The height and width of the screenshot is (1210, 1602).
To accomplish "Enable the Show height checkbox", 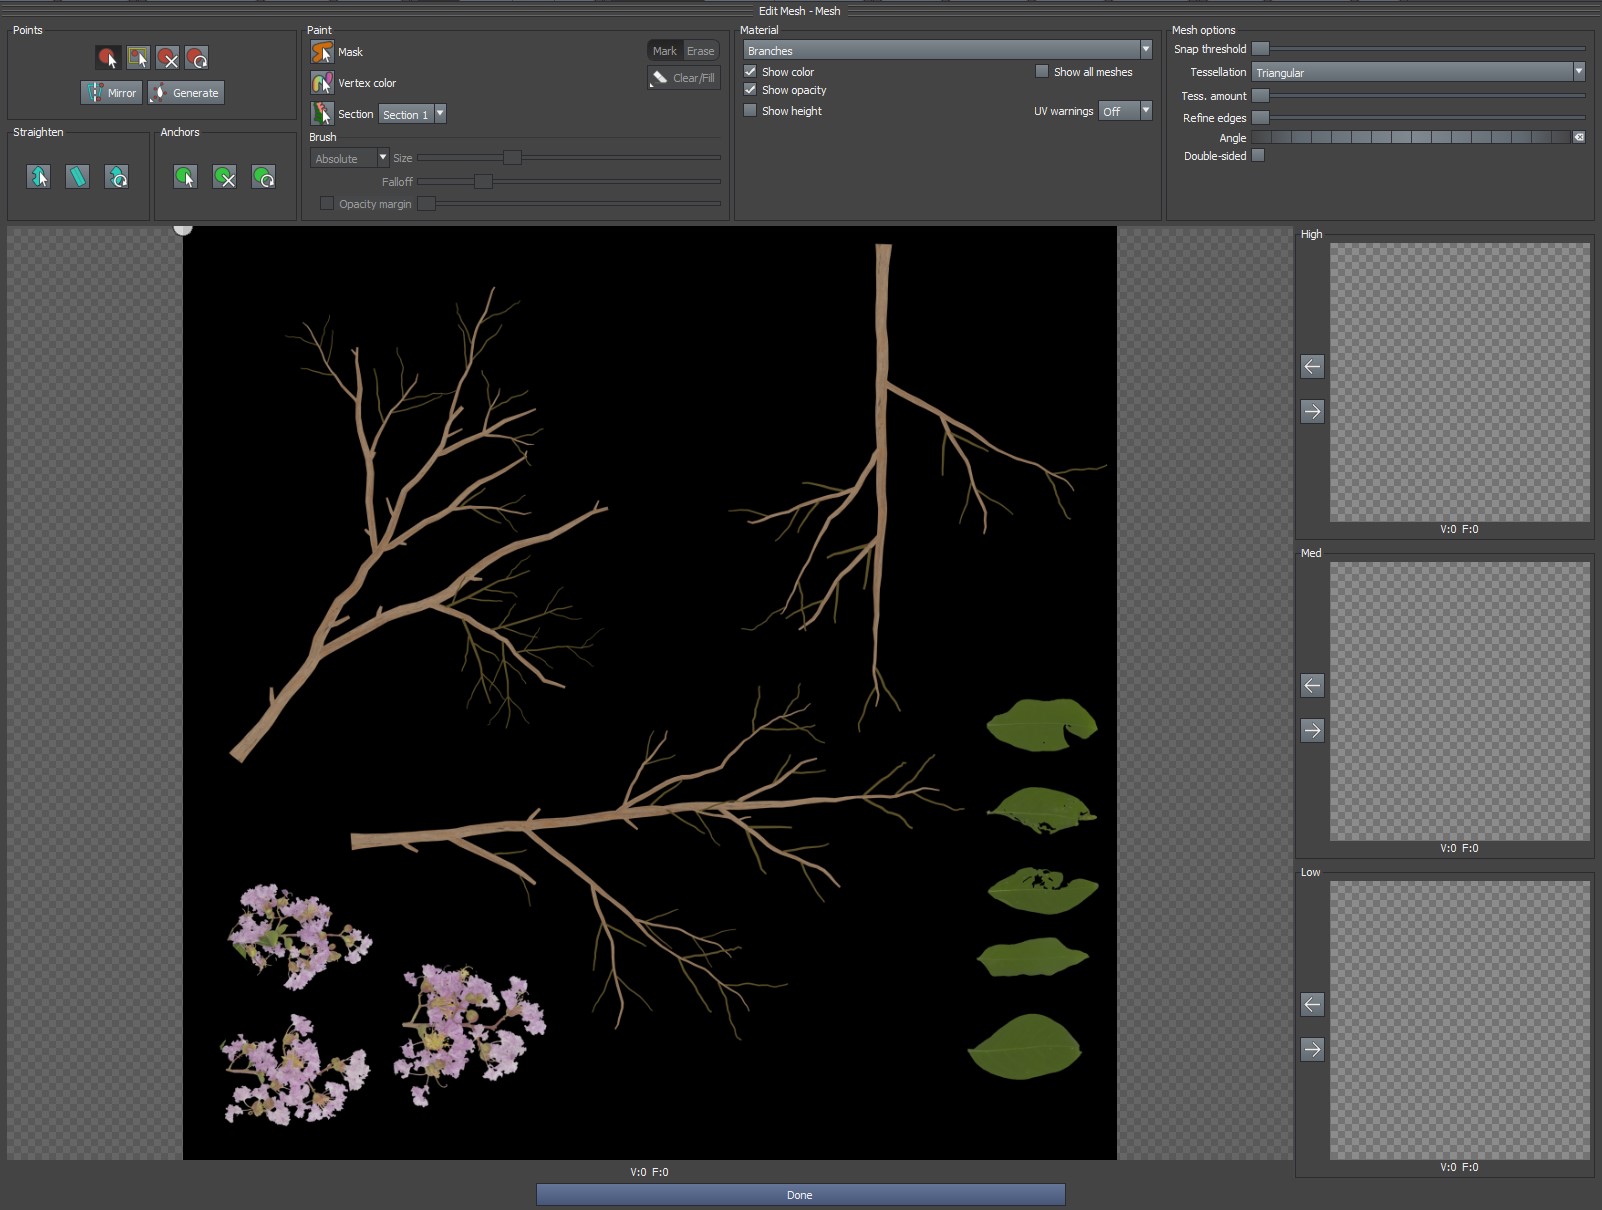I will [x=750, y=110].
